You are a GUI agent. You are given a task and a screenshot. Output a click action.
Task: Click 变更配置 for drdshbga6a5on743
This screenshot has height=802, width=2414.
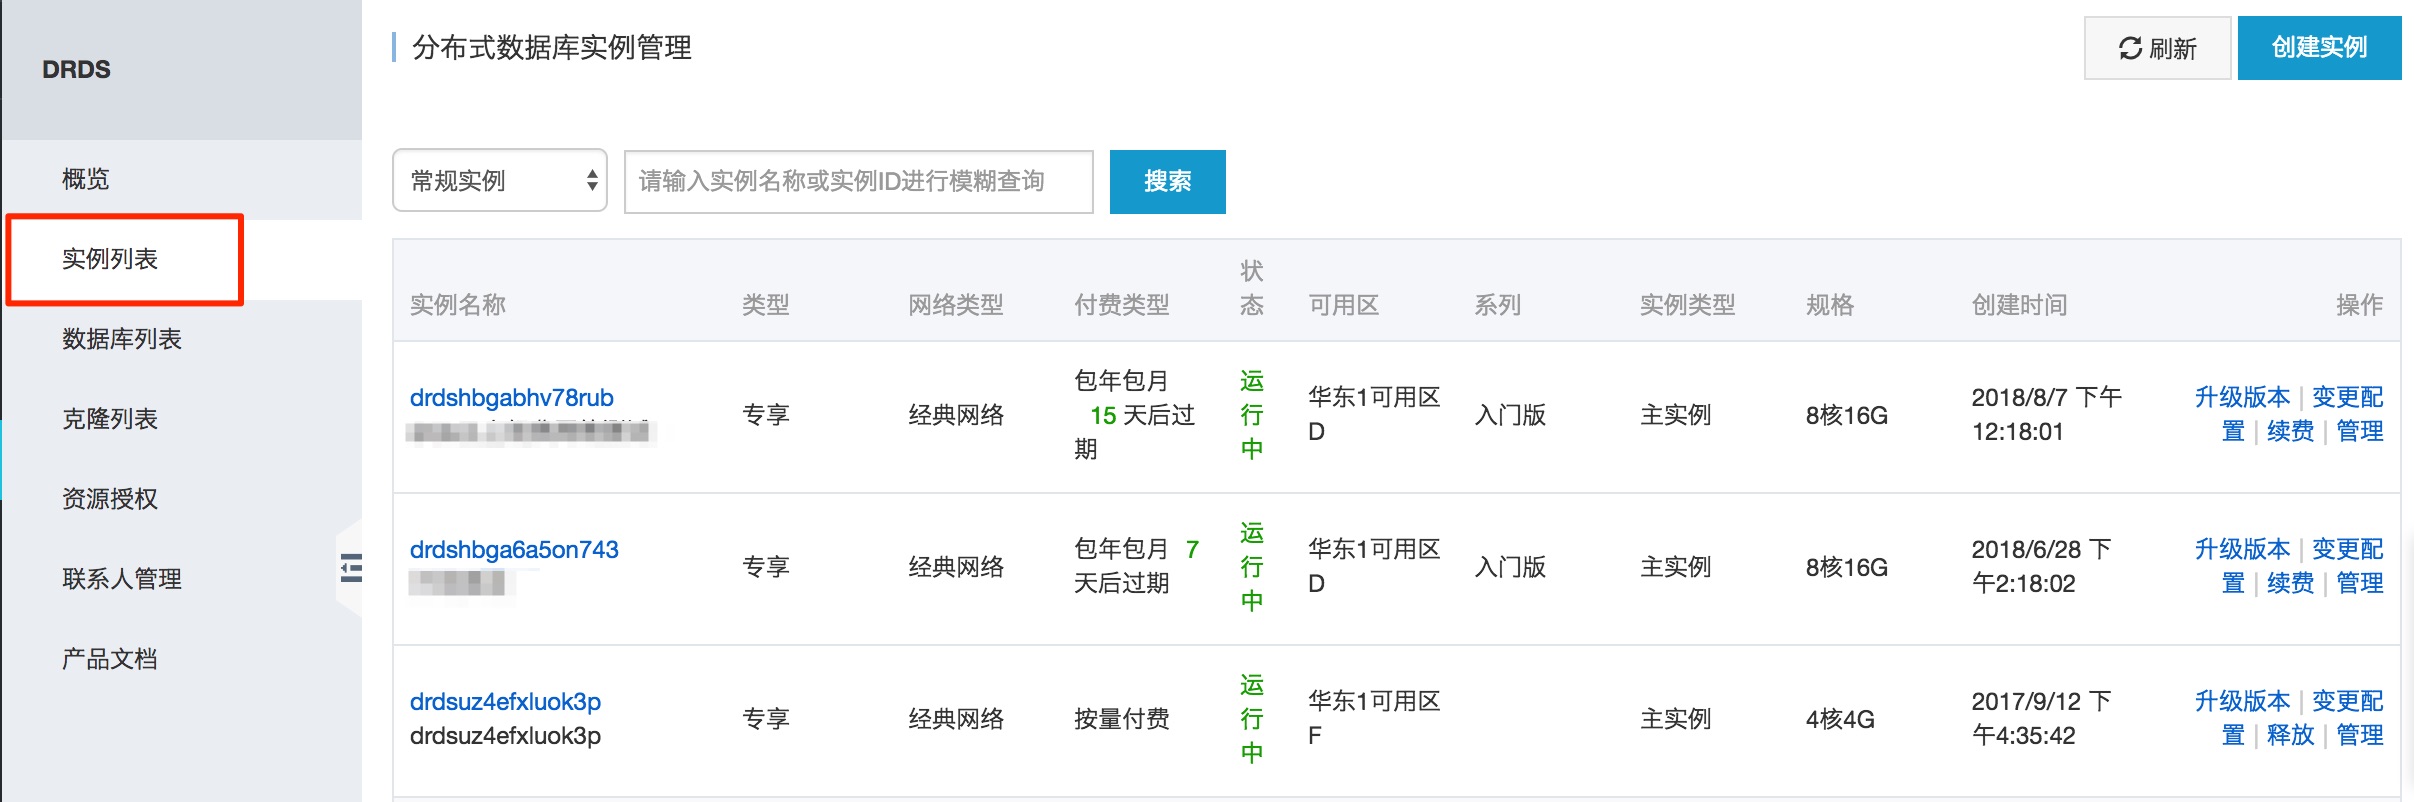(2347, 550)
